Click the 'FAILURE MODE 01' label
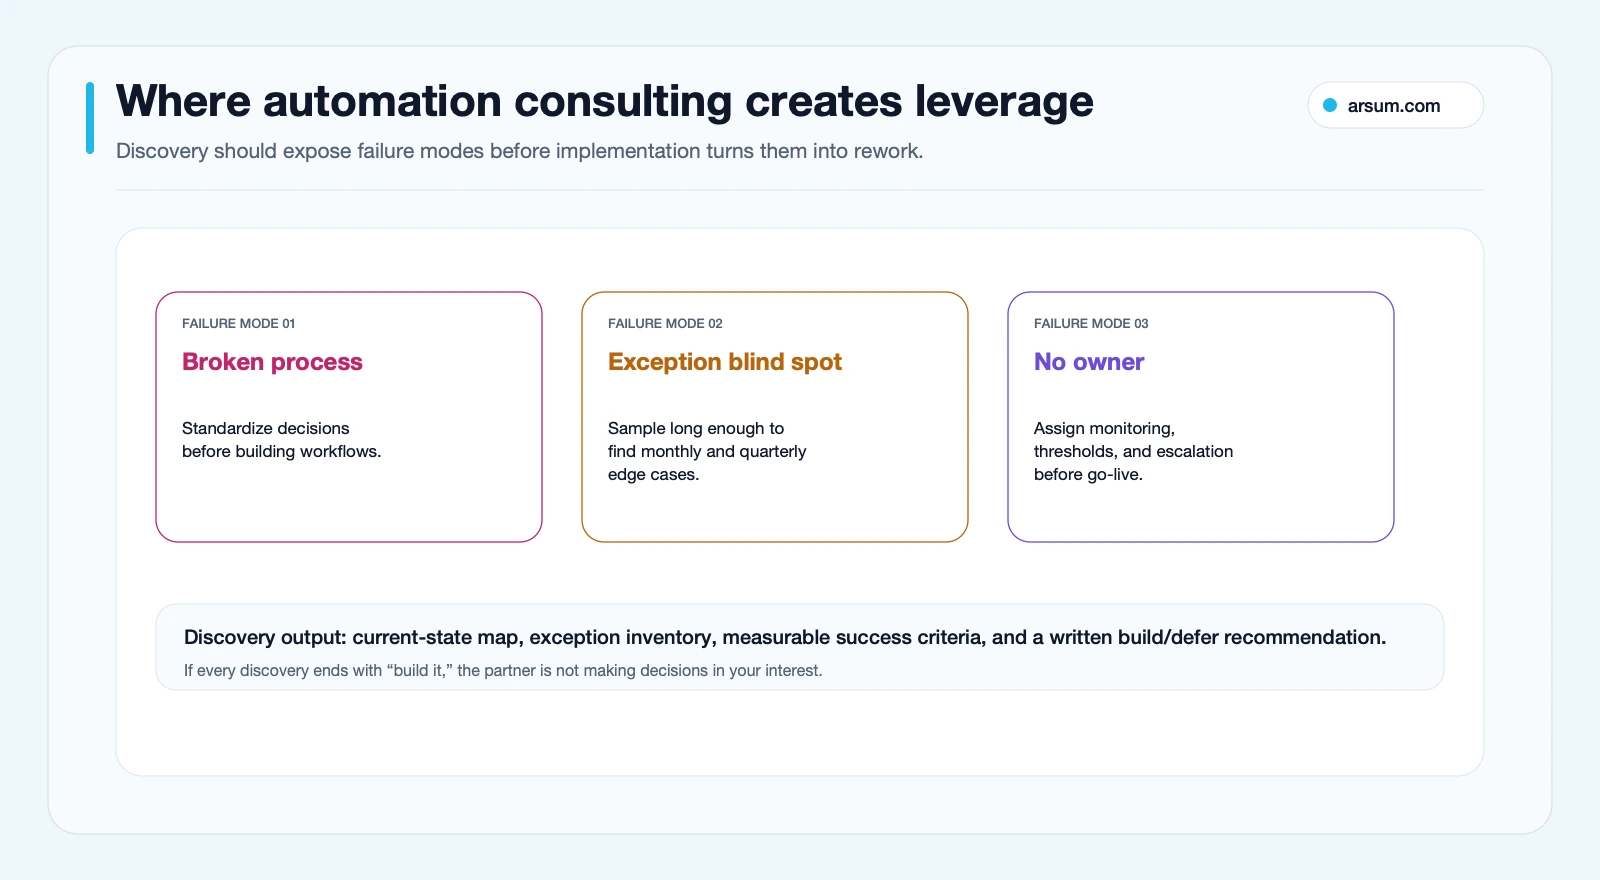The width and height of the screenshot is (1600, 880). point(239,323)
